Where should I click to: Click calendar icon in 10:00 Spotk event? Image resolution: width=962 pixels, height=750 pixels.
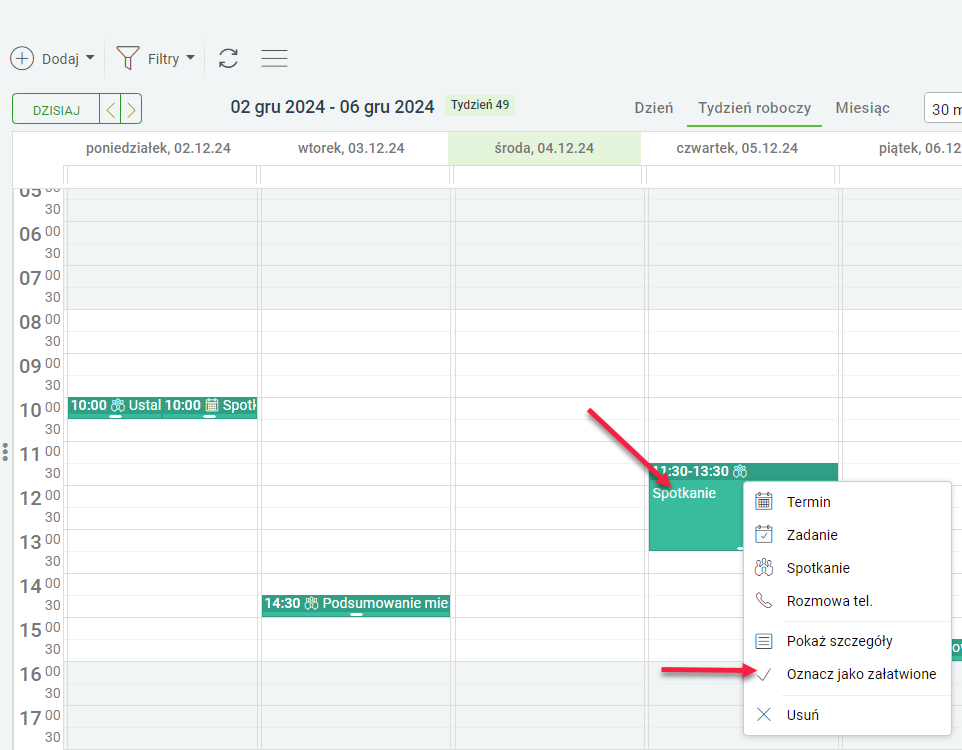(212, 405)
